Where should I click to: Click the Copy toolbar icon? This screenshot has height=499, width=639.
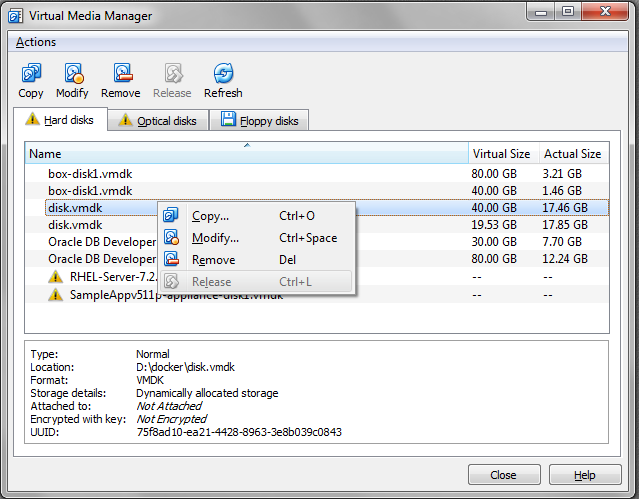click(31, 73)
